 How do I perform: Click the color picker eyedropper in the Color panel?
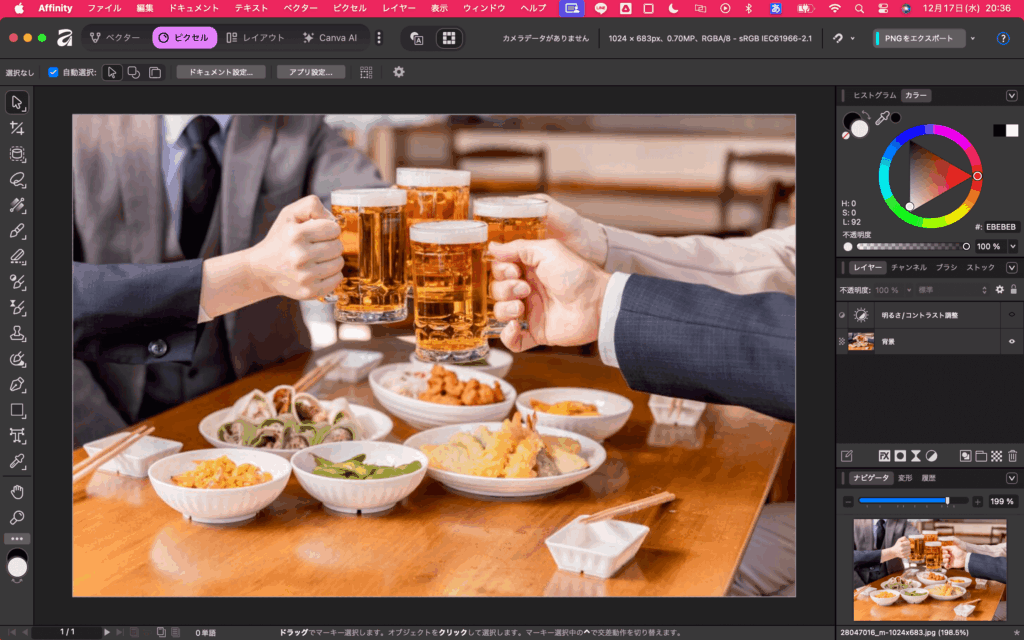[x=883, y=118]
